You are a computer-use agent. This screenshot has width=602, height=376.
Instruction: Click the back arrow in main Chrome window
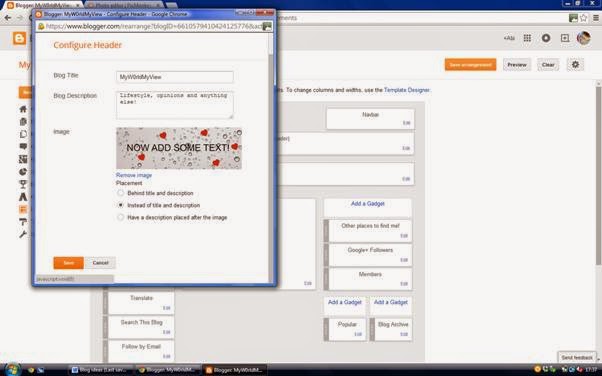click(x=7, y=18)
